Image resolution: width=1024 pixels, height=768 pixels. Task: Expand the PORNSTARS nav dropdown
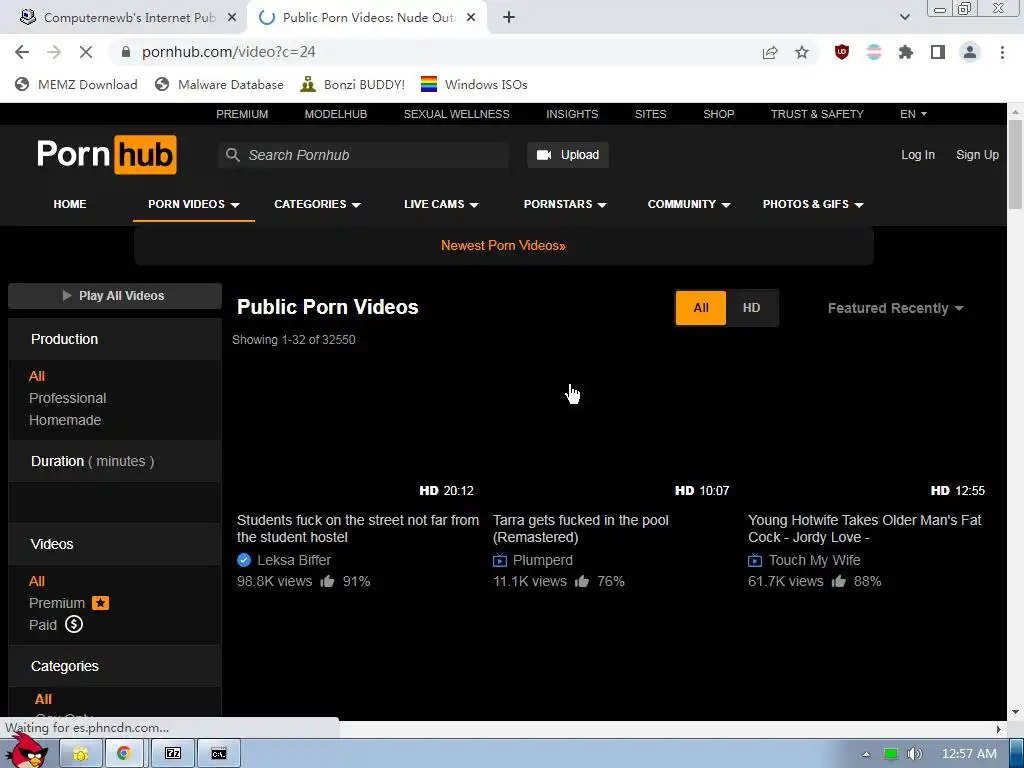(x=565, y=204)
